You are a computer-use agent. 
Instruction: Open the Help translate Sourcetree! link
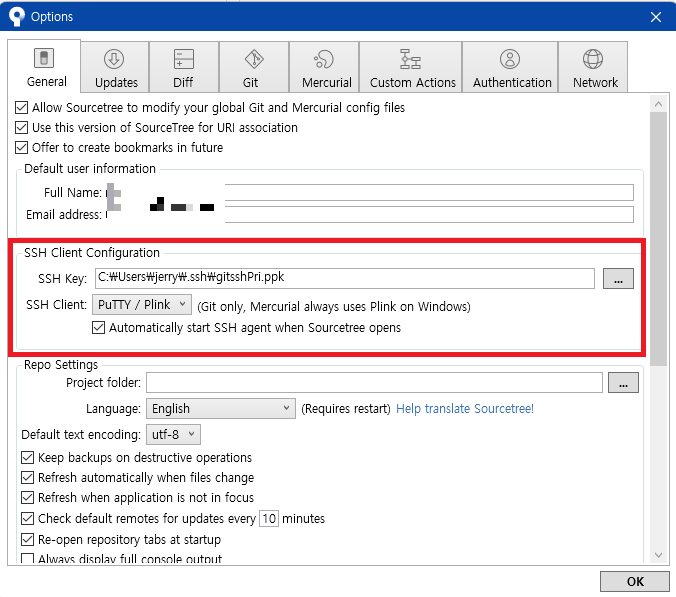465,408
